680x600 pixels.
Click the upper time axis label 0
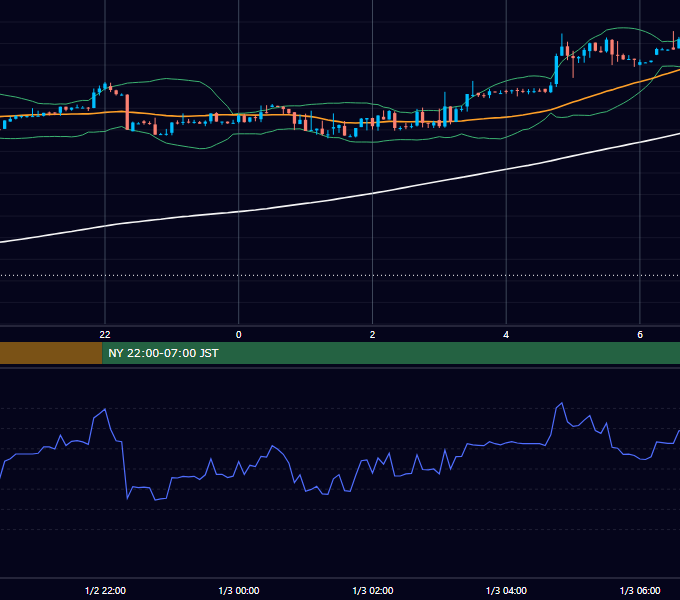click(x=239, y=335)
